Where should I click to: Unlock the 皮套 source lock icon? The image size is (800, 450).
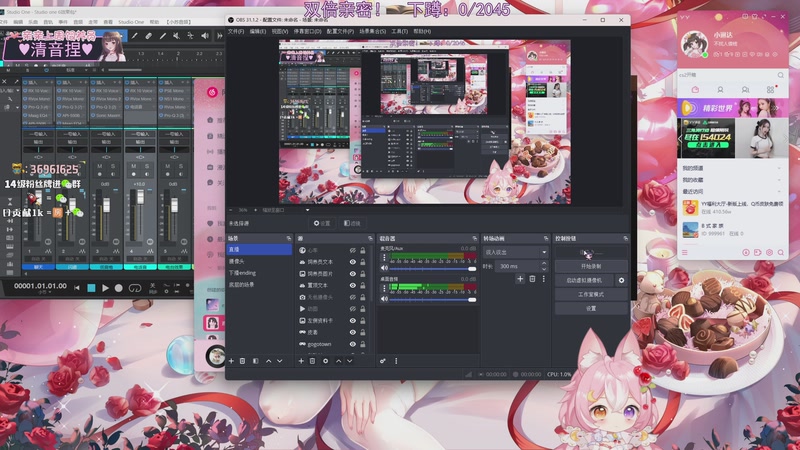click(x=363, y=332)
